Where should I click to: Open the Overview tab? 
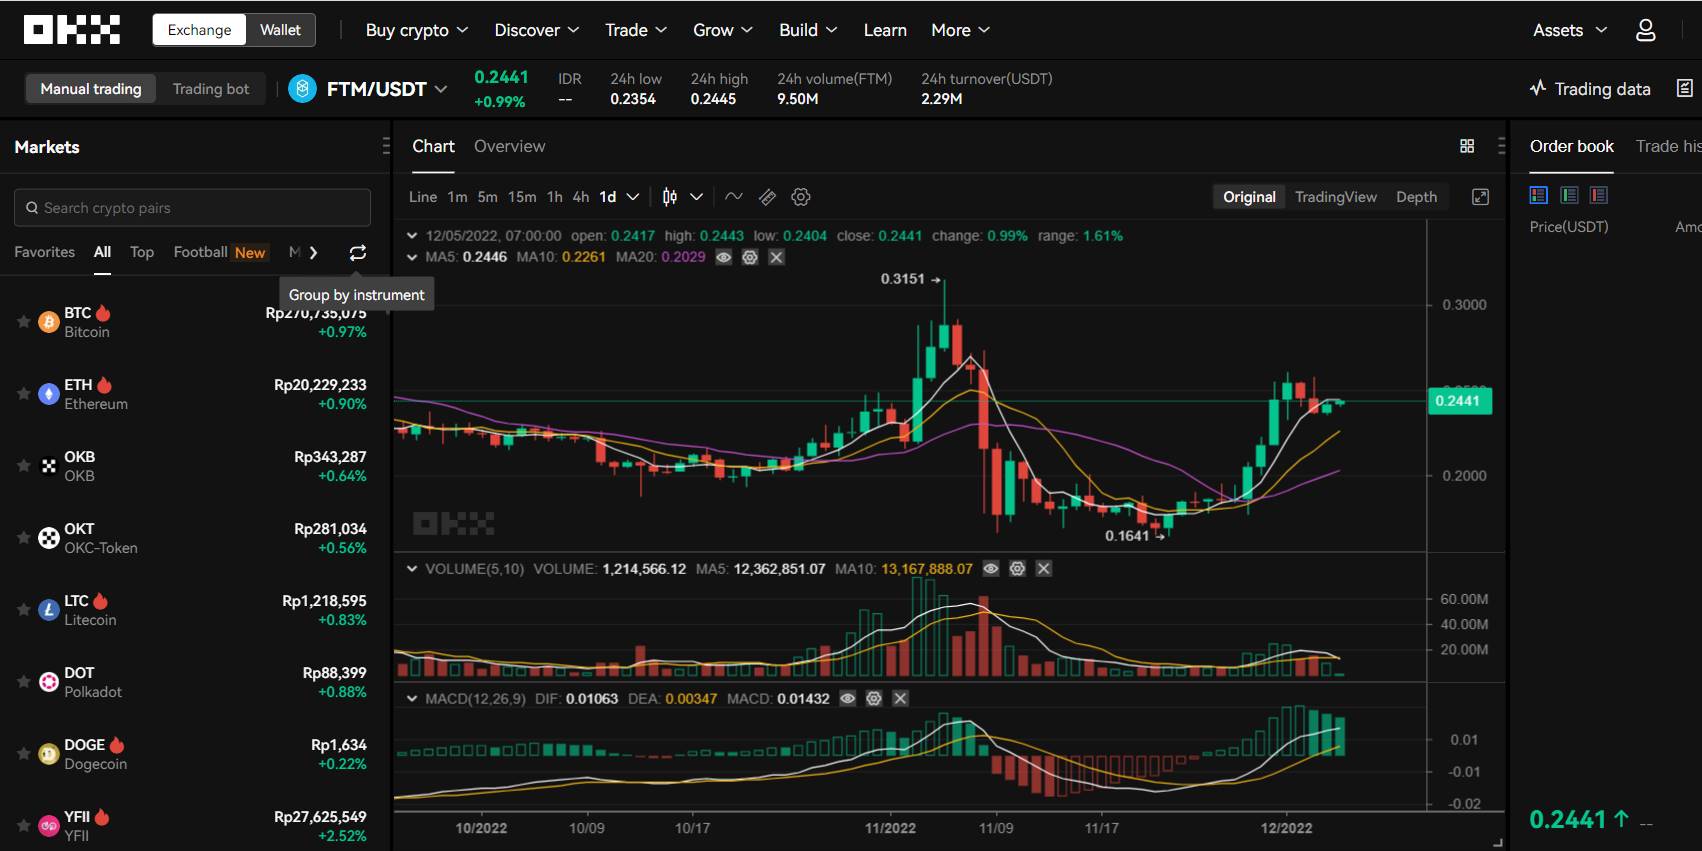point(510,146)
